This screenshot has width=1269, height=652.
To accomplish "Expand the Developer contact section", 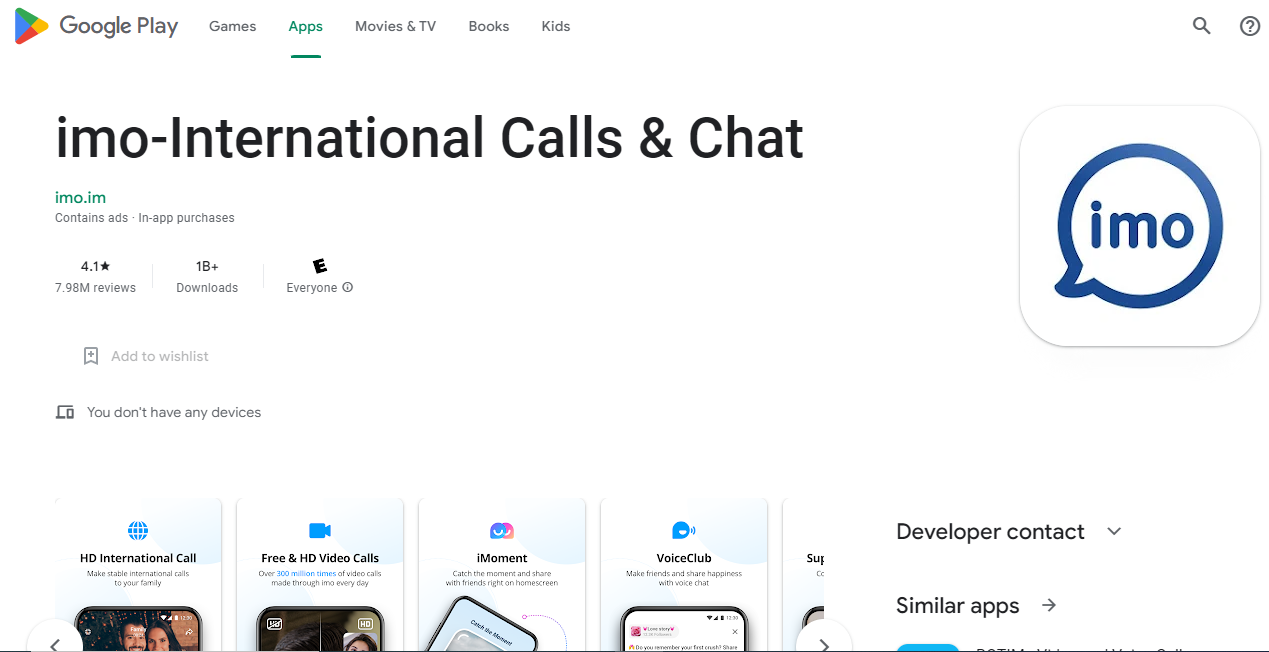I will coord(1115,531).
